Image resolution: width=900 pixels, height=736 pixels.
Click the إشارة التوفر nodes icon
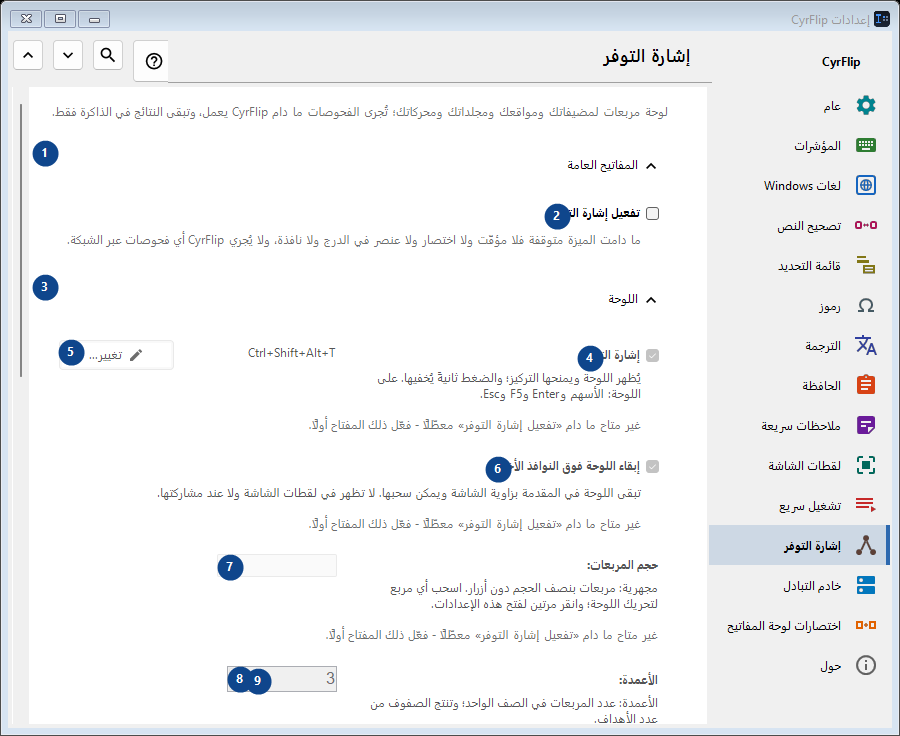(x=866, y=545)
